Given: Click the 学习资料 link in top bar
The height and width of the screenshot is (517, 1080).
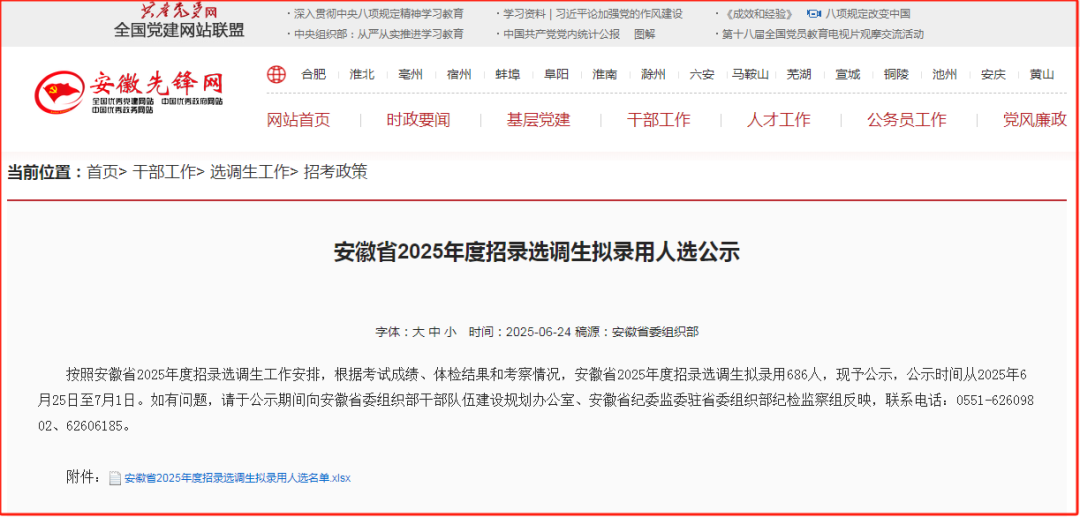Looking at the screenshot, I should coord(525,14).
